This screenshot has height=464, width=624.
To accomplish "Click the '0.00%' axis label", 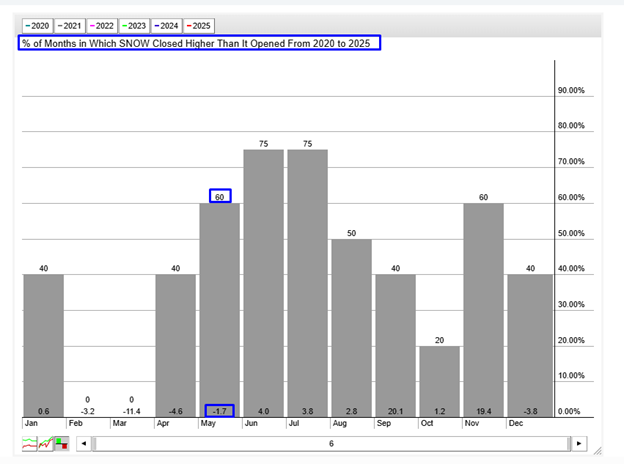I will pyautogui.click(x=569, y=411).
